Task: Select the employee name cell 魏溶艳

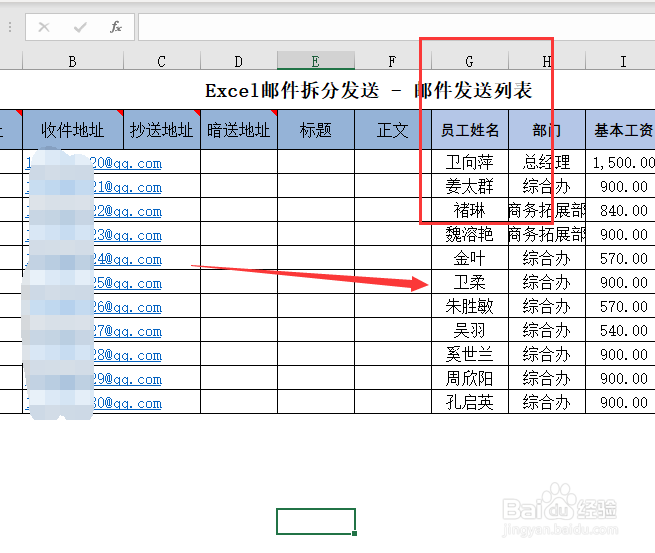Action: [x=470, y=234]
